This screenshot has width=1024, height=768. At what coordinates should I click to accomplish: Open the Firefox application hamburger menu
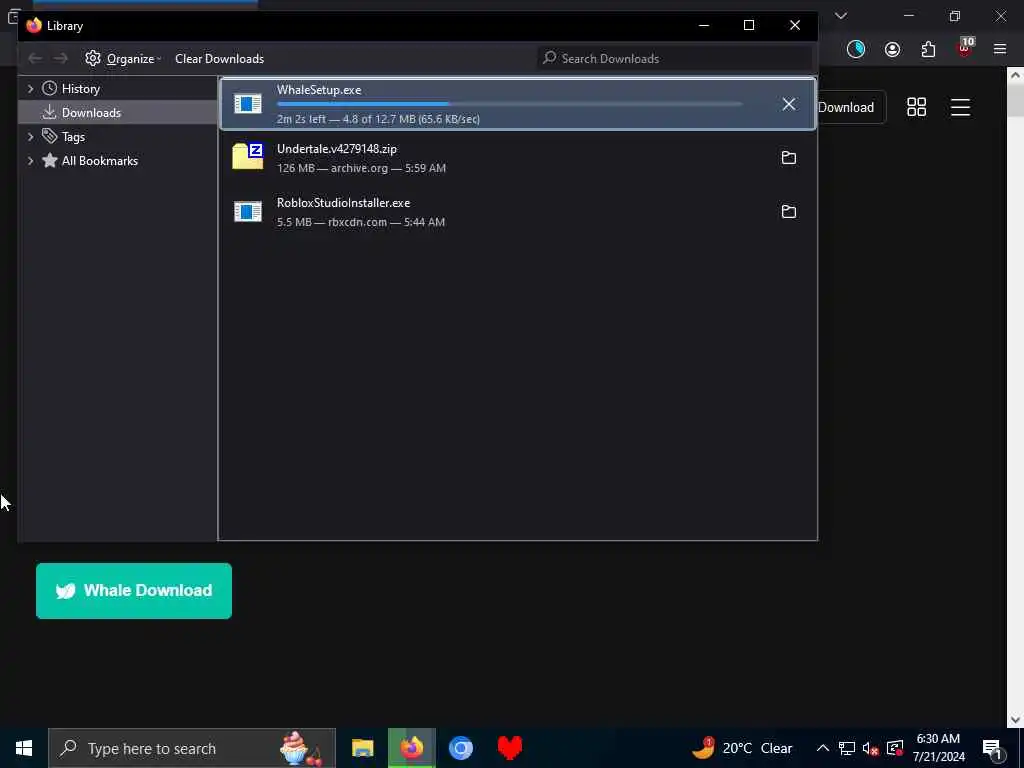(1000, 49)
